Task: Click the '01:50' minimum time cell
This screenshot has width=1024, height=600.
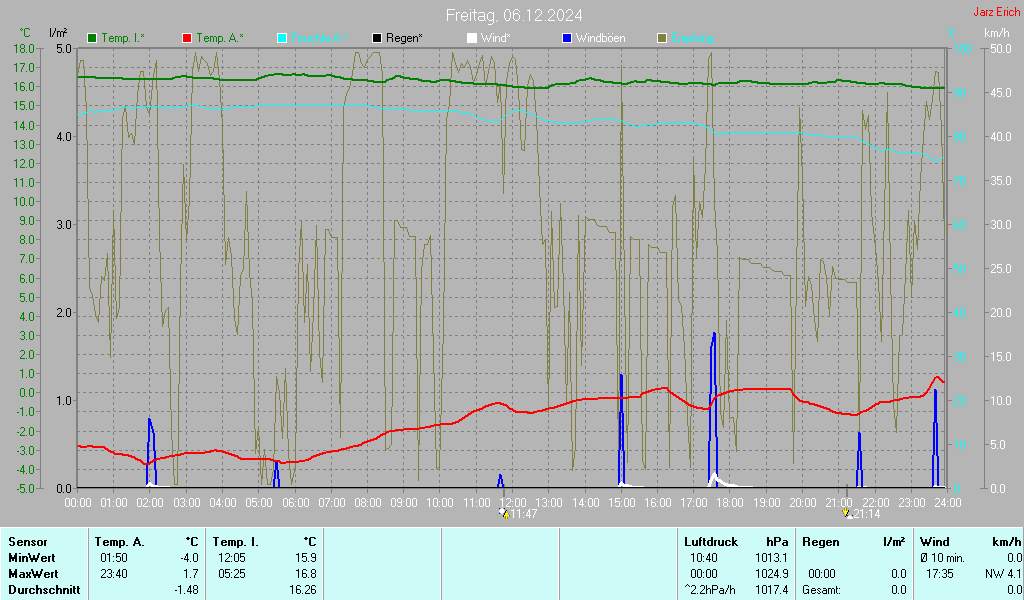Action: click(x=114, y=558)
